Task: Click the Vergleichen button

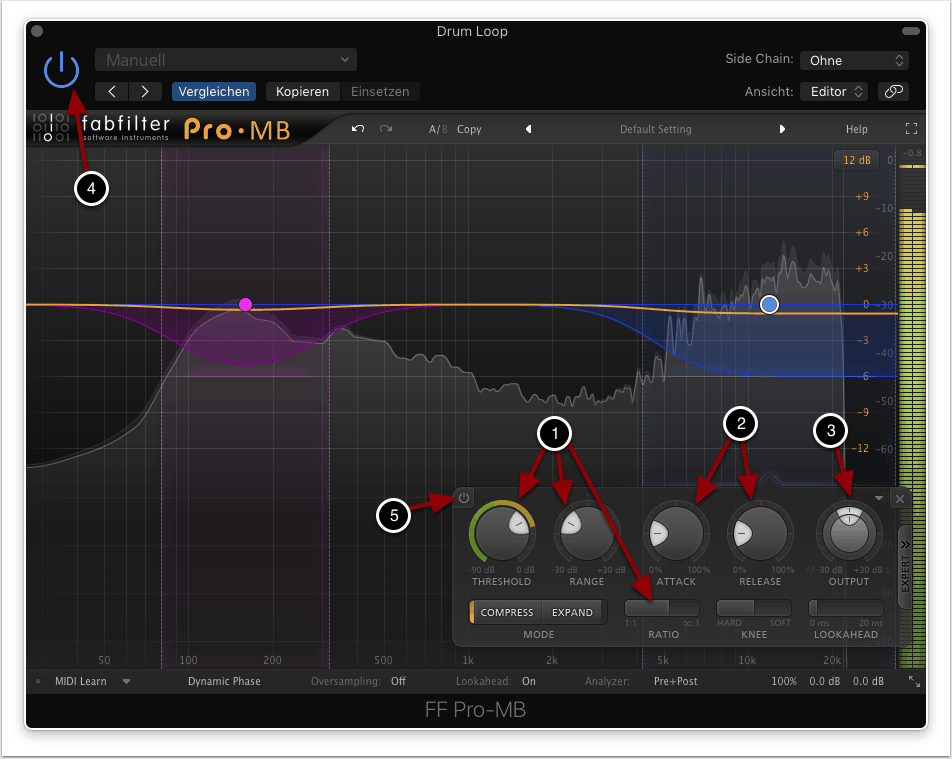Action: click(x=213, y=91)
